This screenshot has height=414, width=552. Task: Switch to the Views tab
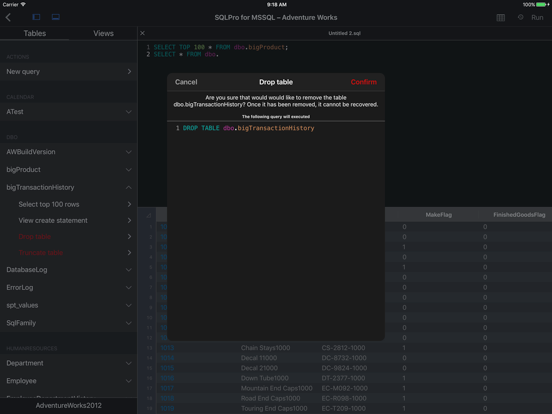coord(103,33)
